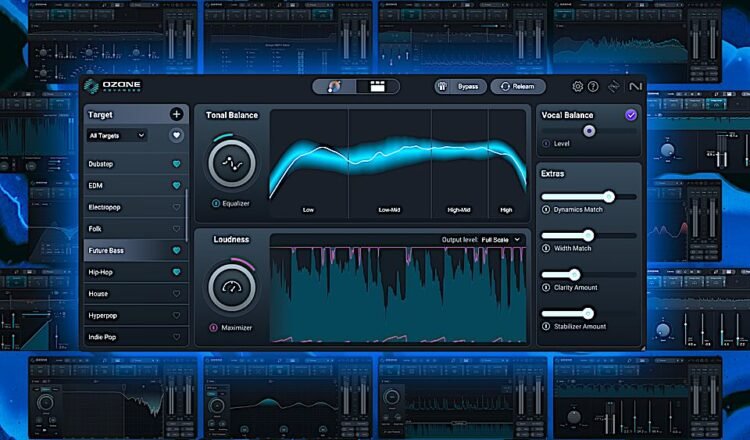Favorite the Hyperpop target

(176, 316)
